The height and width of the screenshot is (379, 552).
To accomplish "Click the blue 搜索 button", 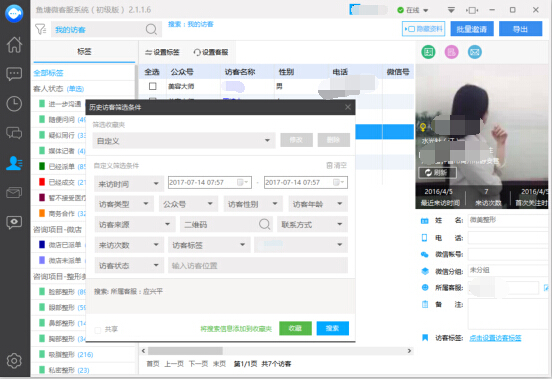I will tap(333, 328).
